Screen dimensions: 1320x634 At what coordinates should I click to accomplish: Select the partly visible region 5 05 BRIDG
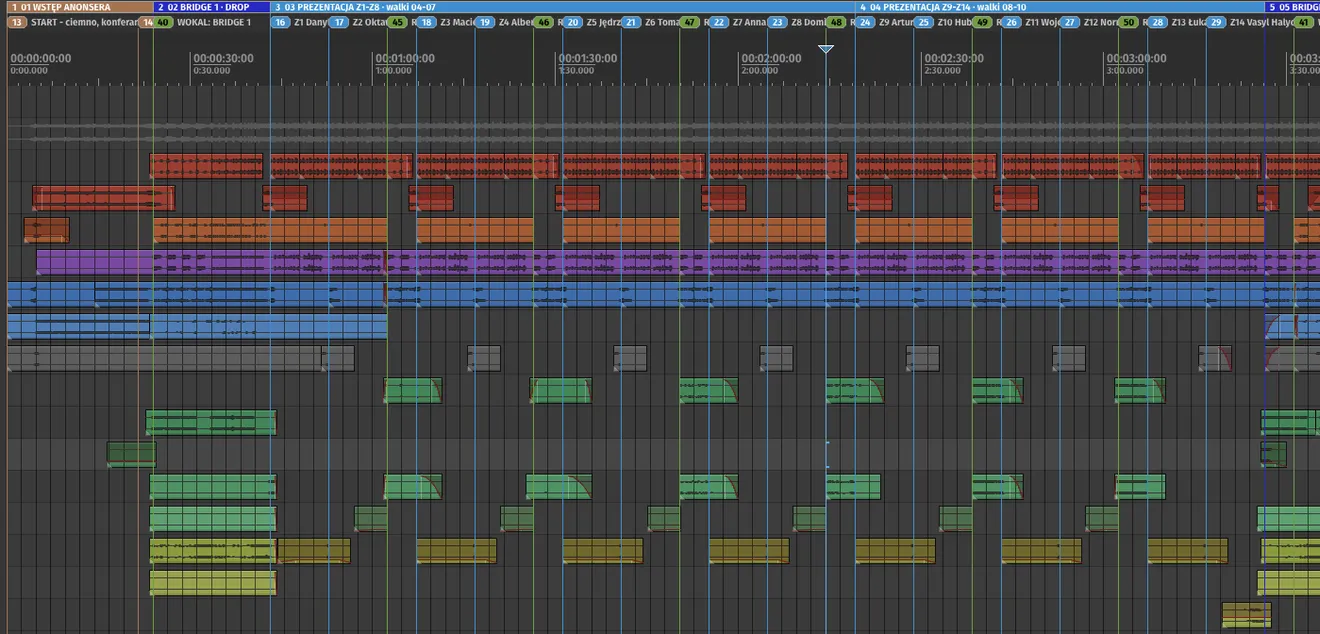[1293, 7]
